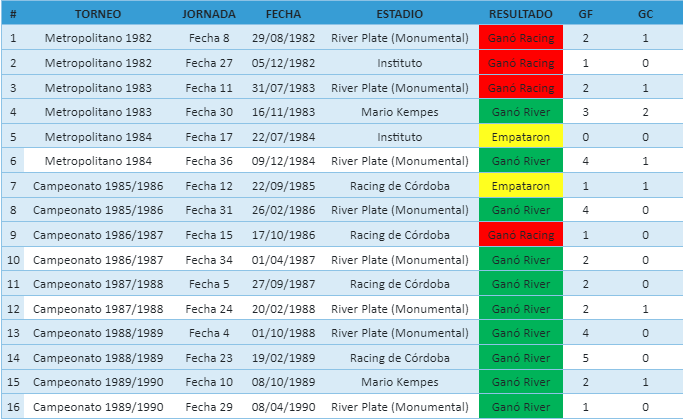Select the date 01/04/1987

pyautogui.click(x=284, y=260)
